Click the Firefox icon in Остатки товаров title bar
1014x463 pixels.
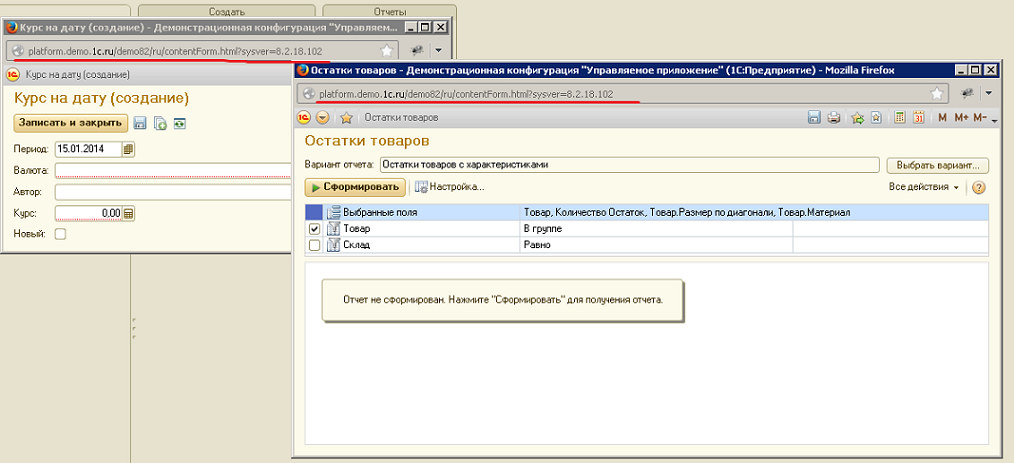click(x=302, y=70)
